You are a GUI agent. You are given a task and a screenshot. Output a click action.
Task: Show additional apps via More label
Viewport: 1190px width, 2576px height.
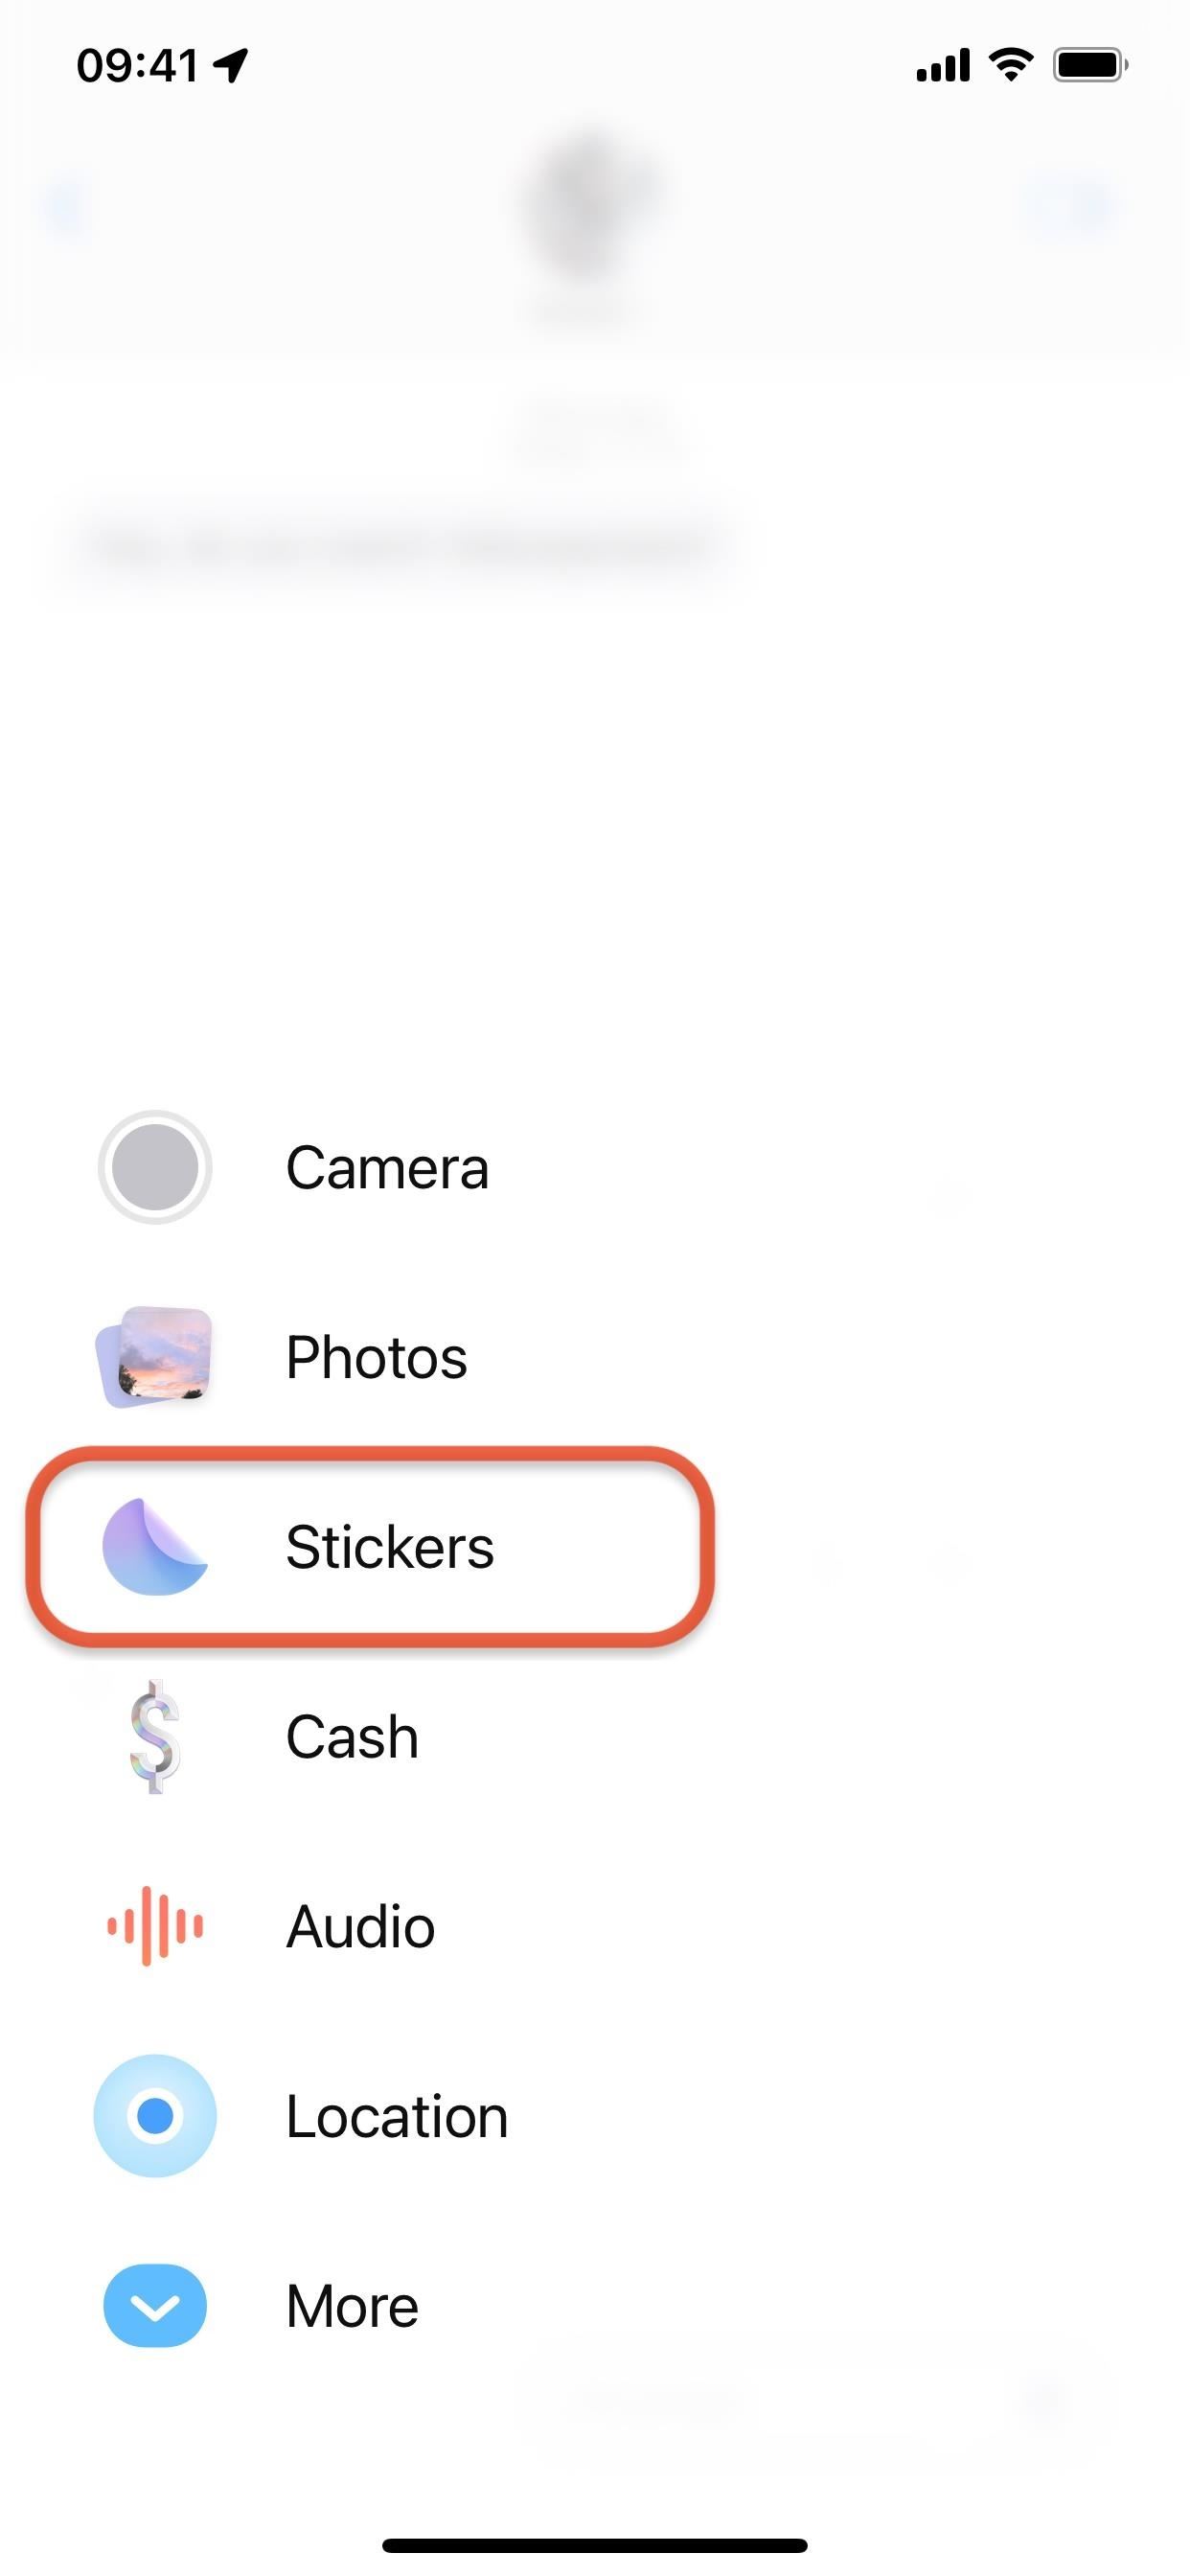(352, 2306)
